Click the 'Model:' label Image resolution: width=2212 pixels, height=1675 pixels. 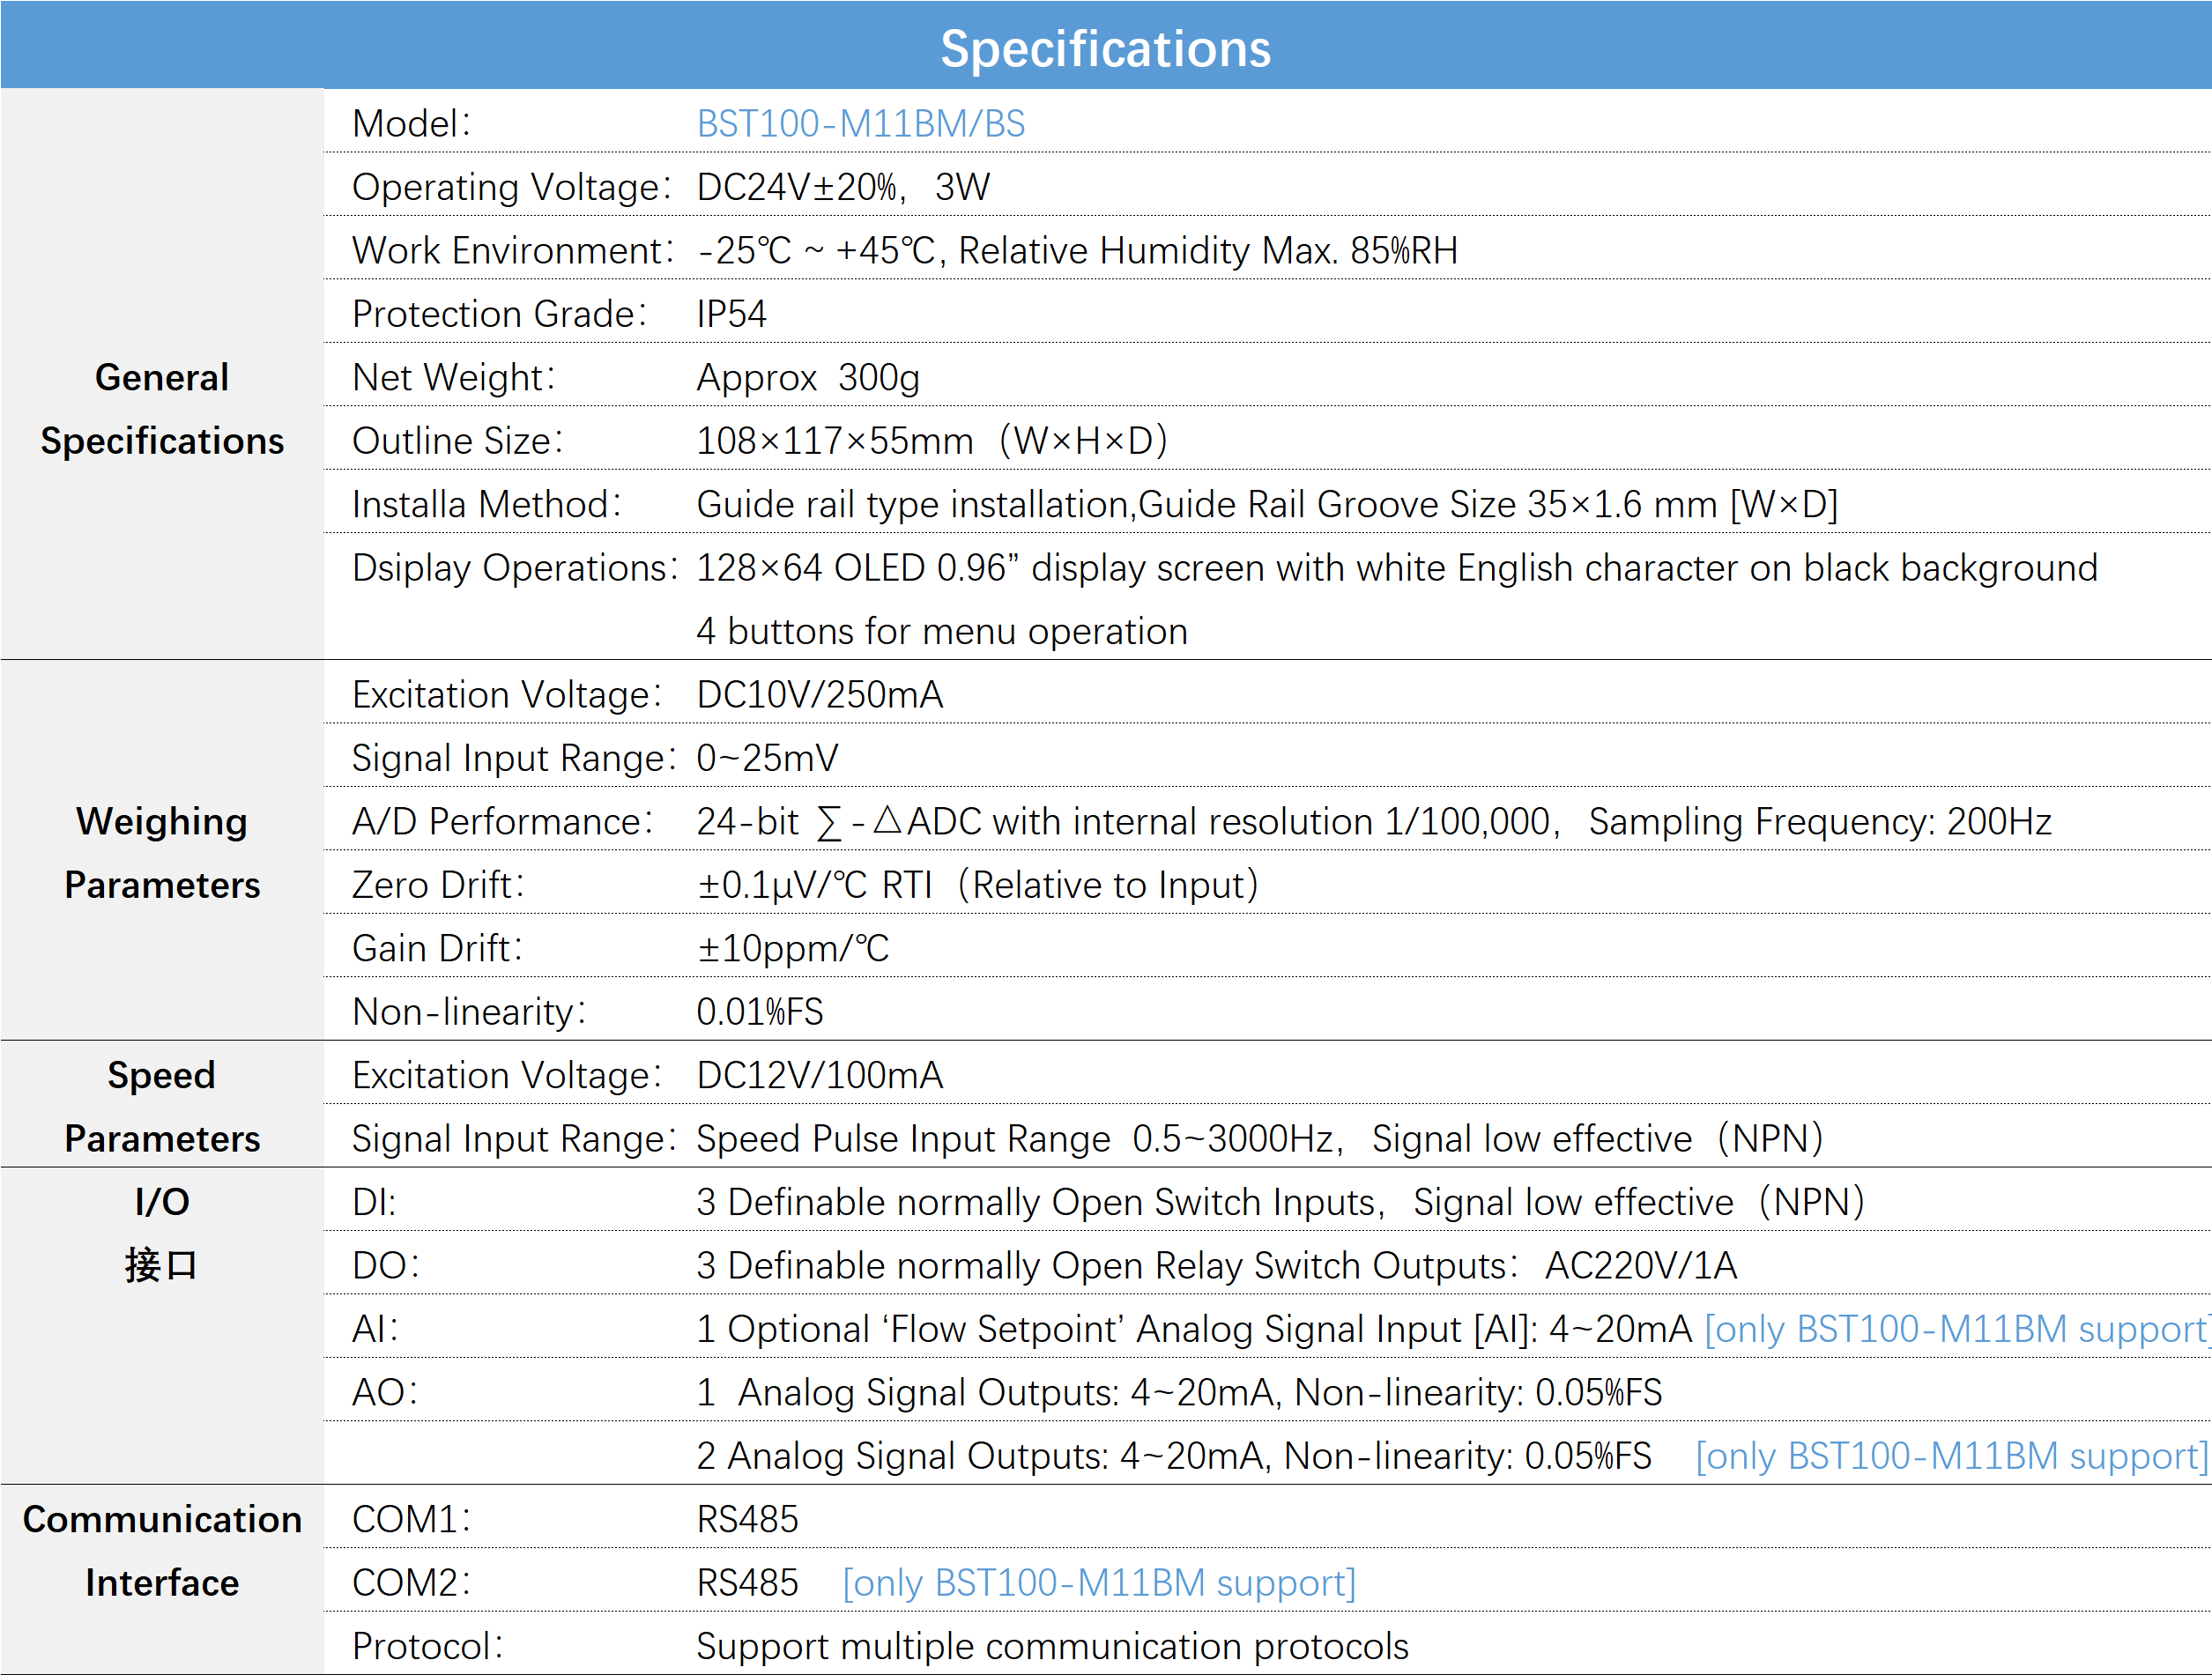(x=411, y=124)
